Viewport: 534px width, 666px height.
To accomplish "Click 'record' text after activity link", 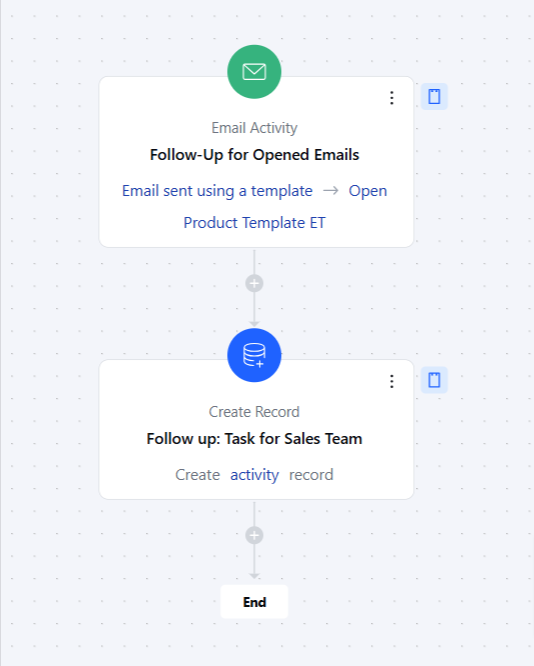I will pyautogui.click(x=311, y=475).
